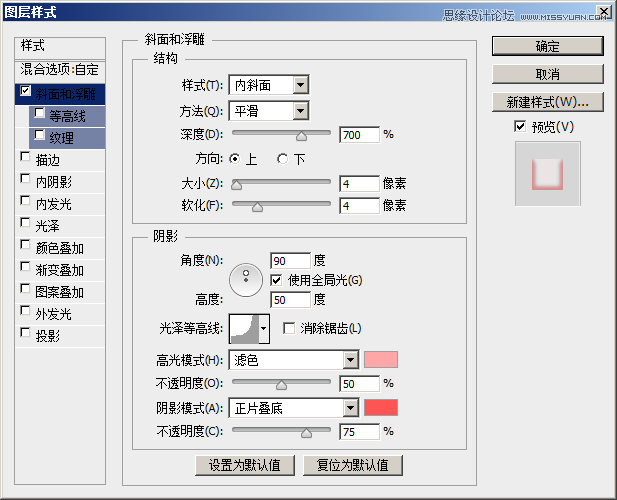Screen dimensions: 617x500
Task: Open 混合选项:自定 section
Action: (x=60, y=70)
